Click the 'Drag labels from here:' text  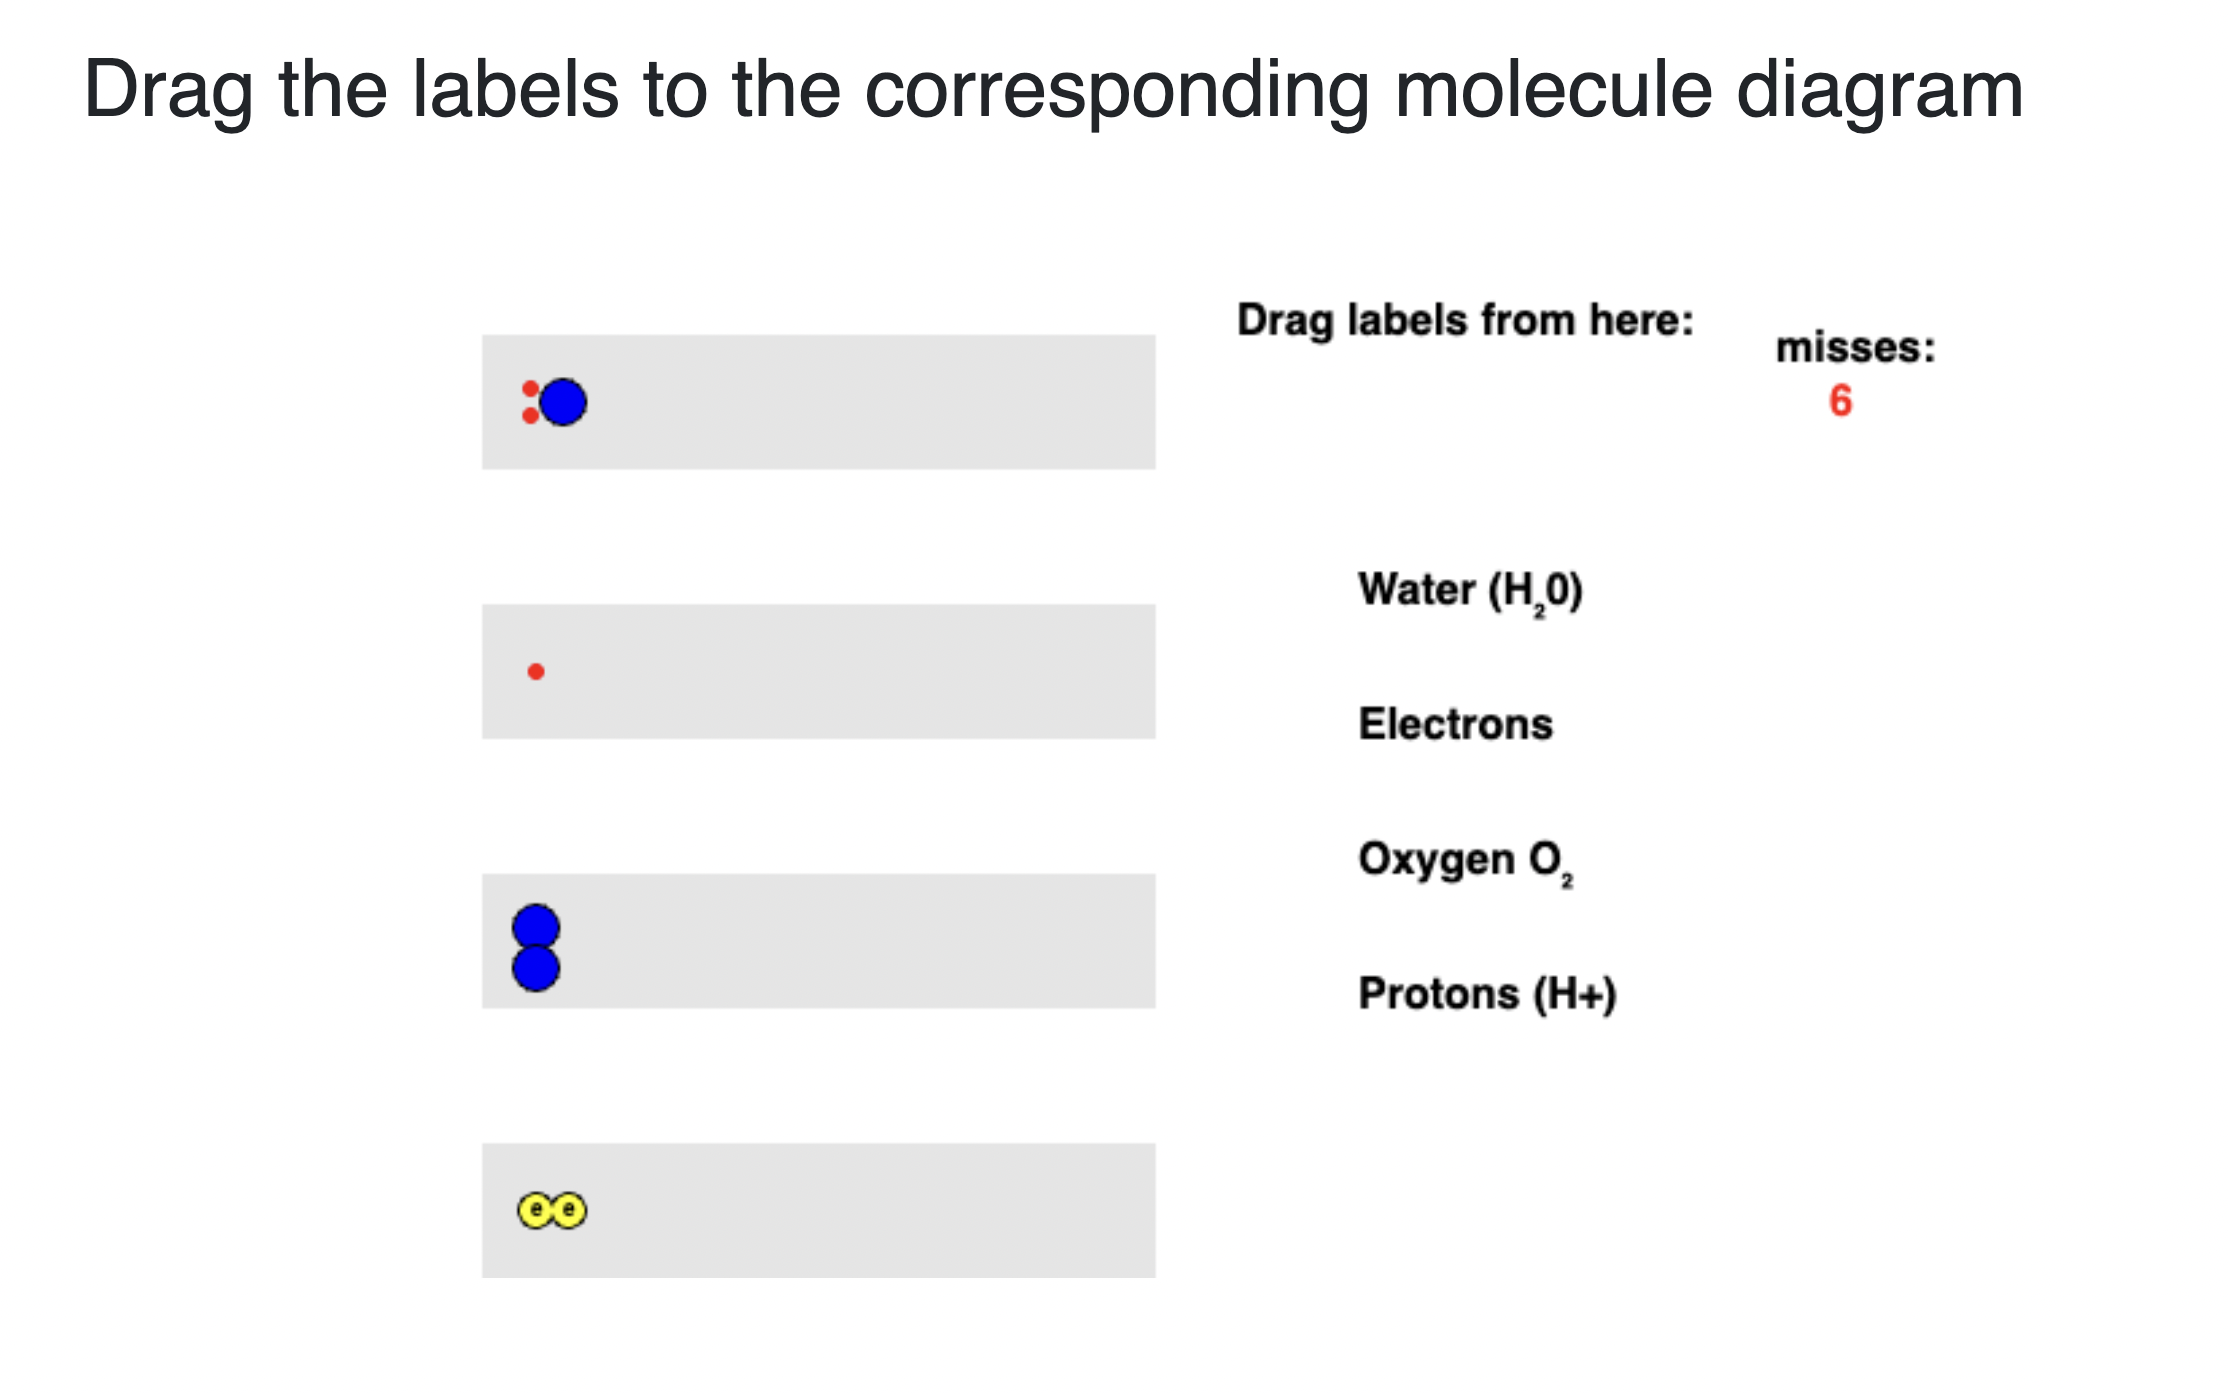point(1465,321)
